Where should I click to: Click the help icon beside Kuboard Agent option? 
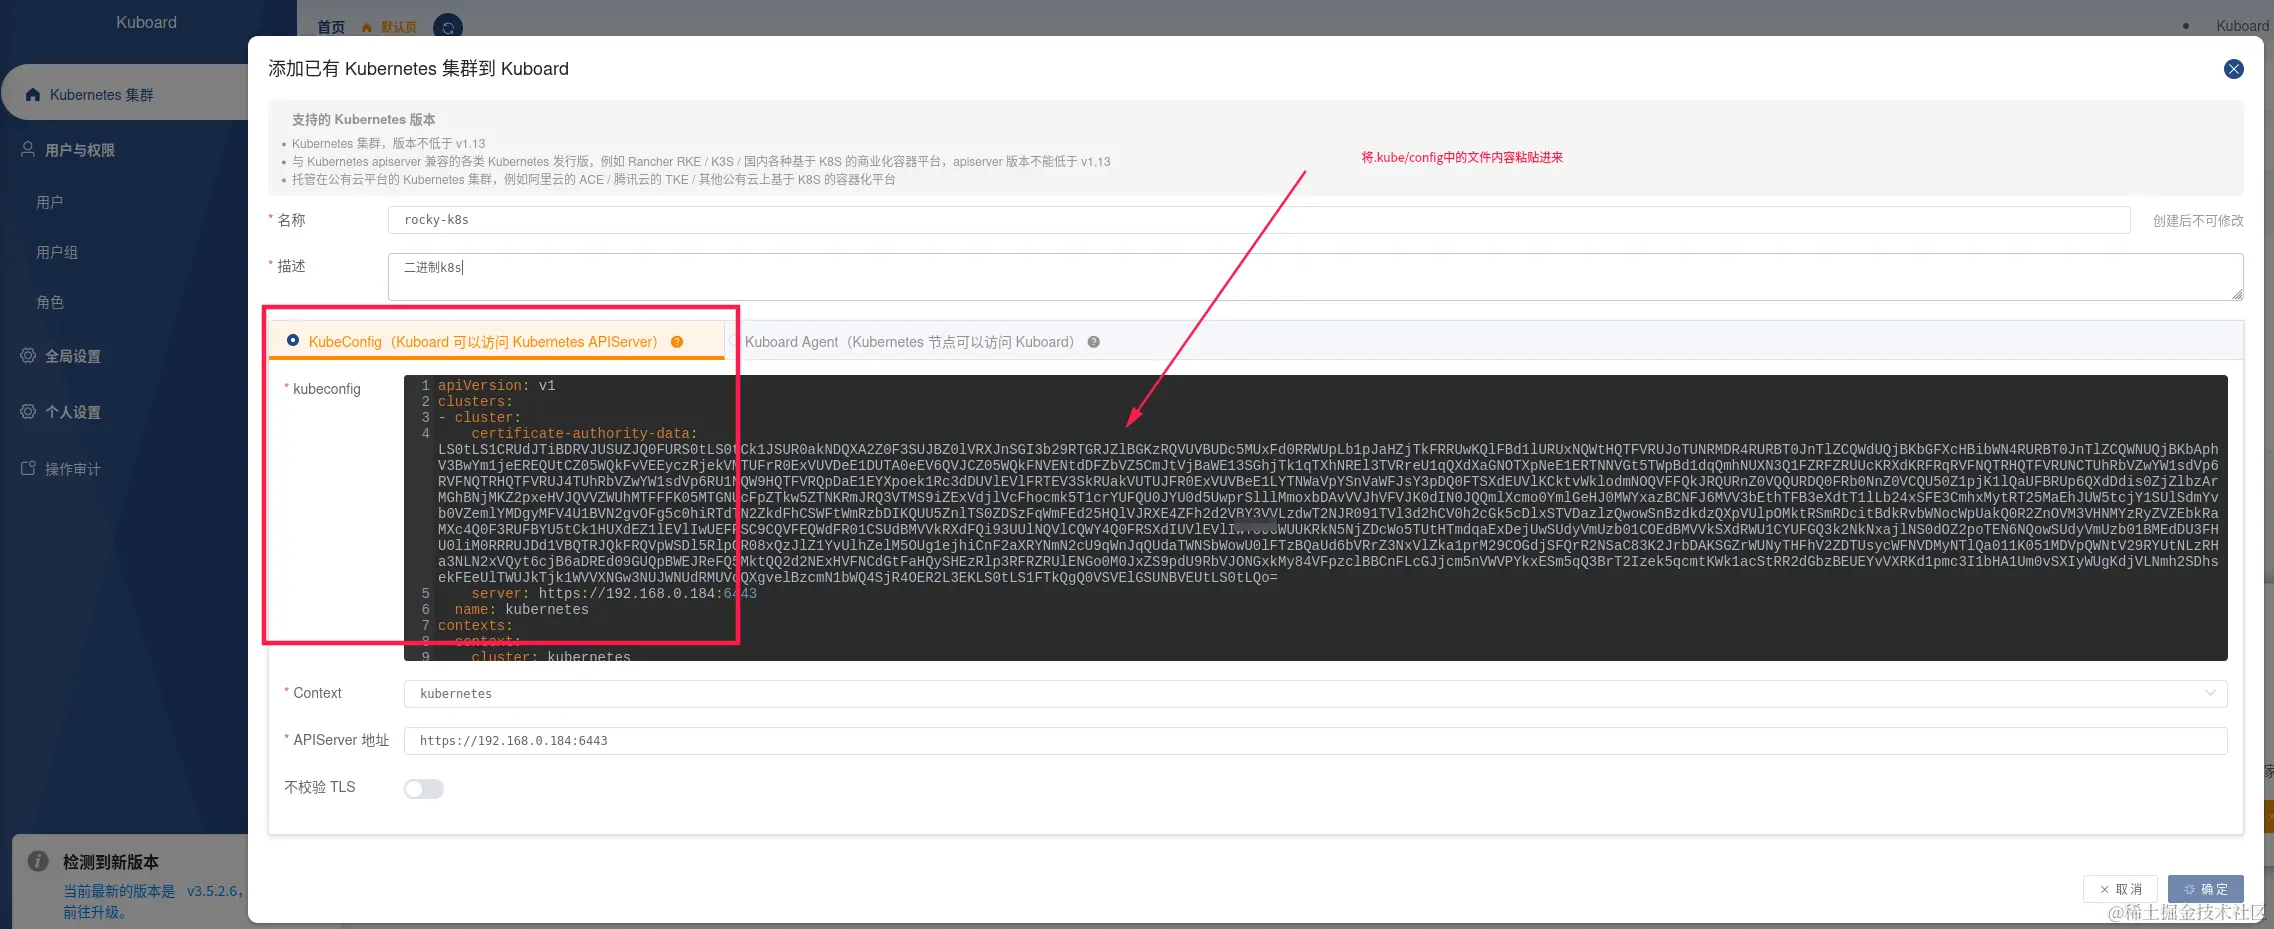click(1094, 342)
